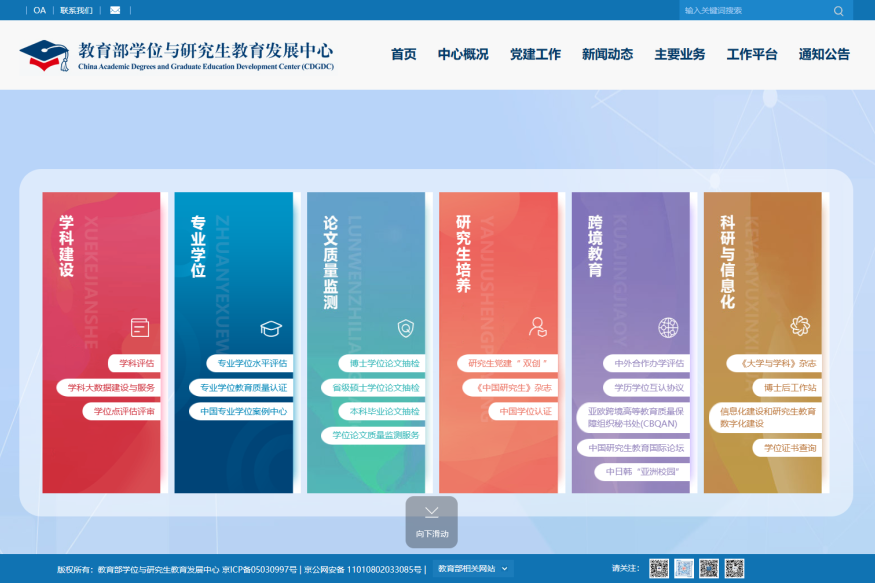Click the graduation cap icon on 专业学位 card

(271, 328)
